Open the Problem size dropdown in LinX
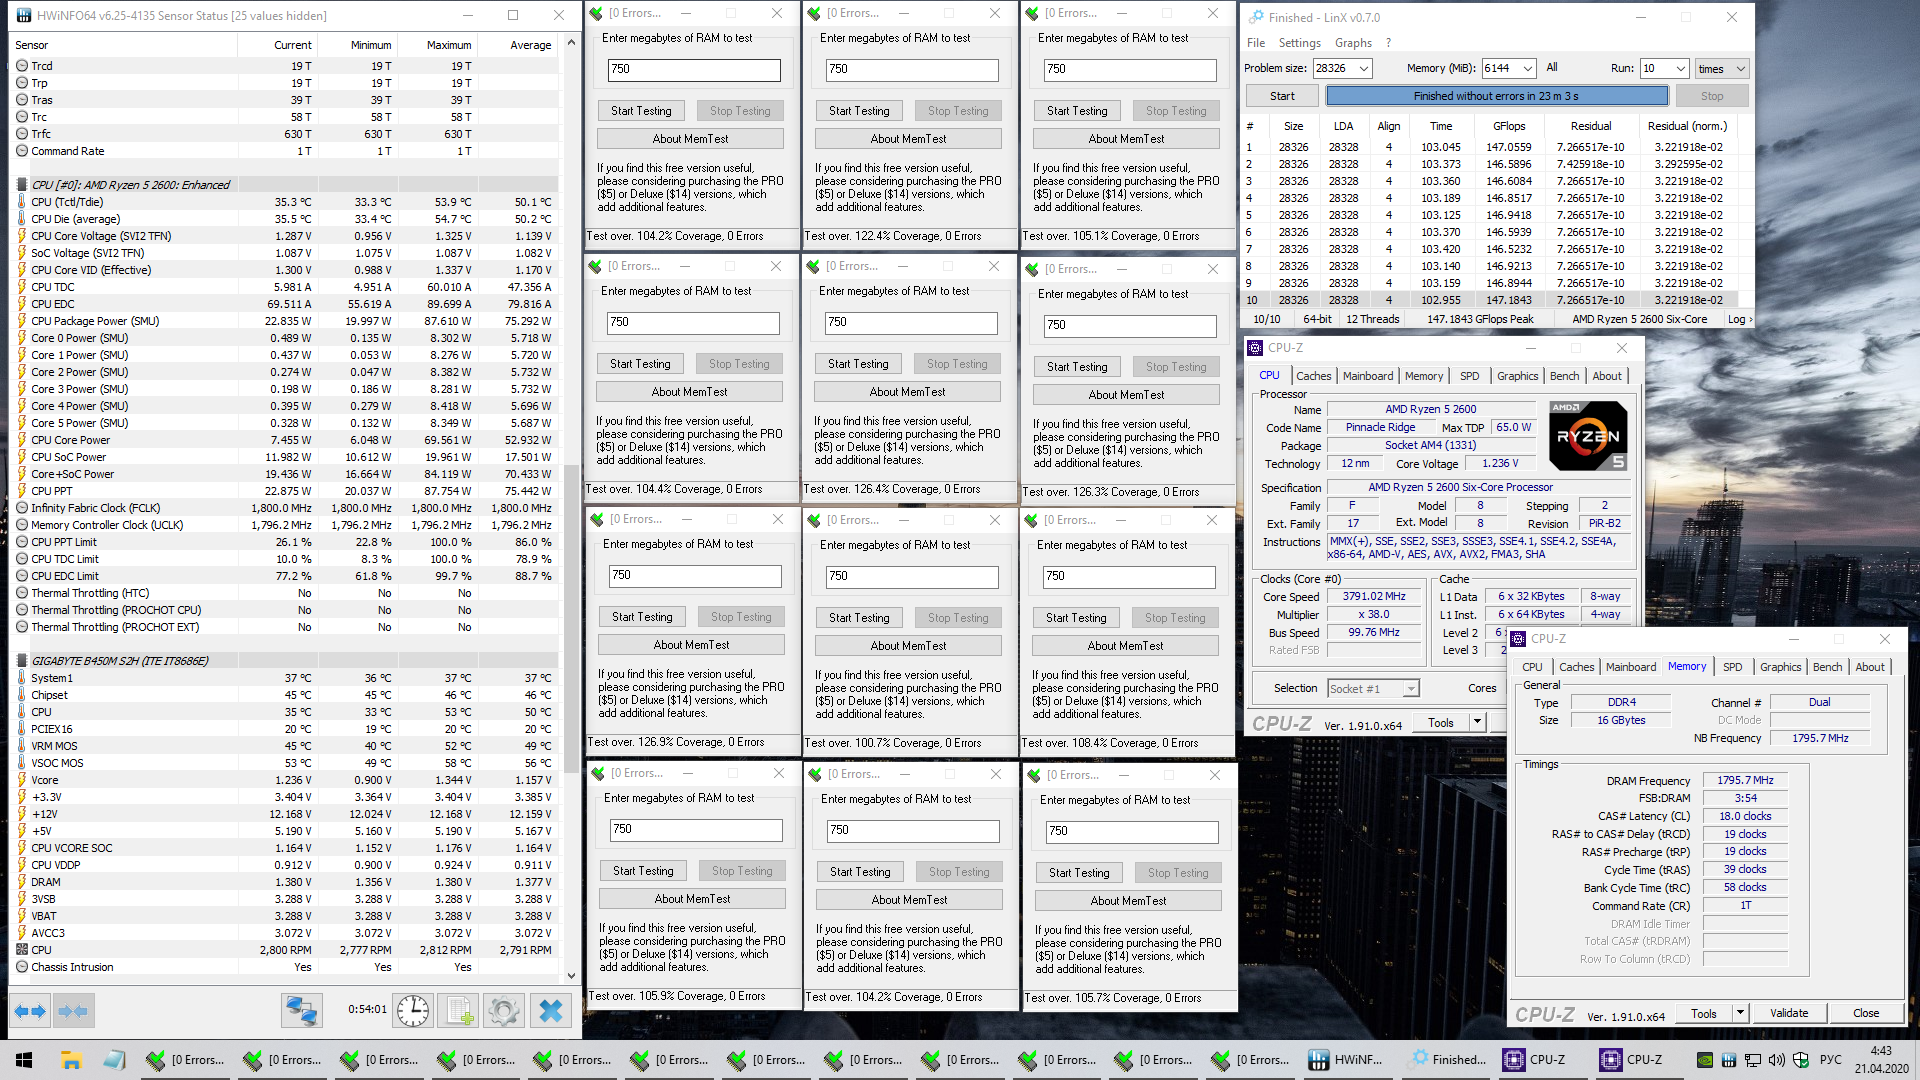Viewport: 1920px width, 1080px height. [1364, 68]
